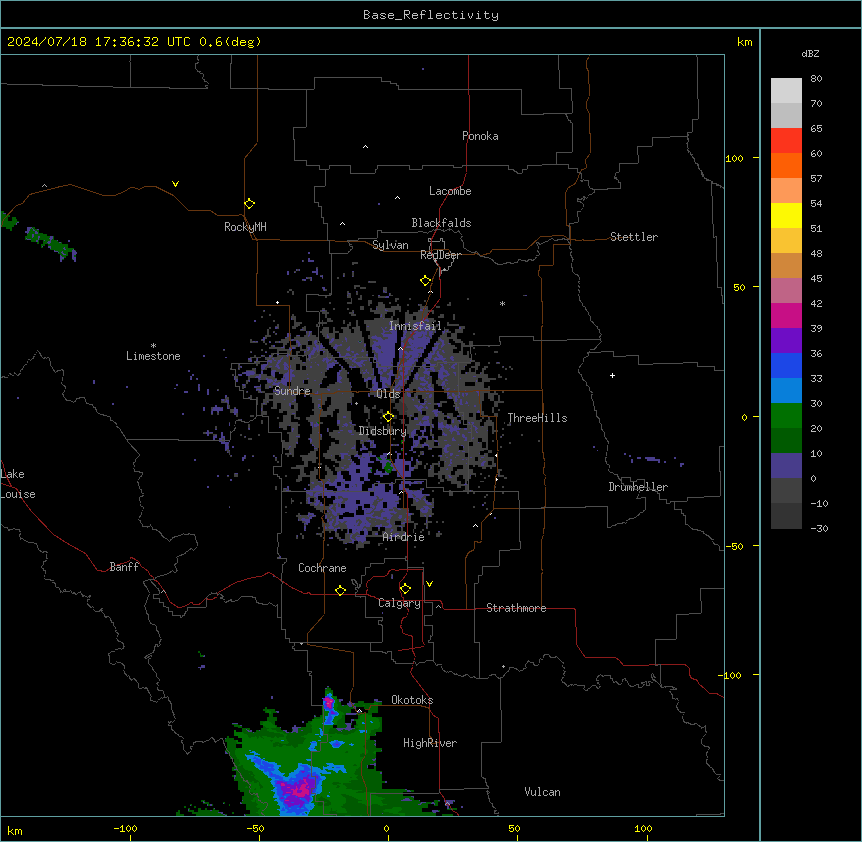Click the asterisk marker east of Innisfail
Viewport: 862px width, 842px height.
pos(502,303)
